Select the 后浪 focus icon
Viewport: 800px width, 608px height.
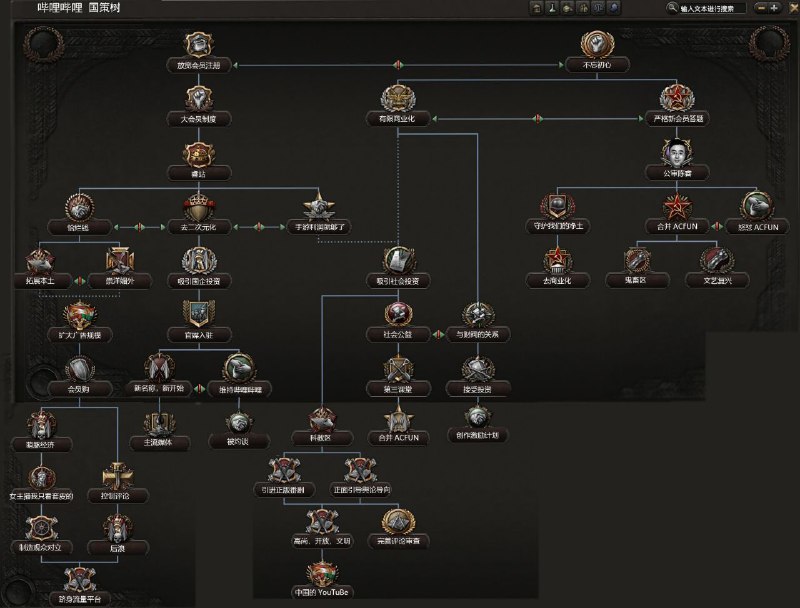tap(116, 527)
